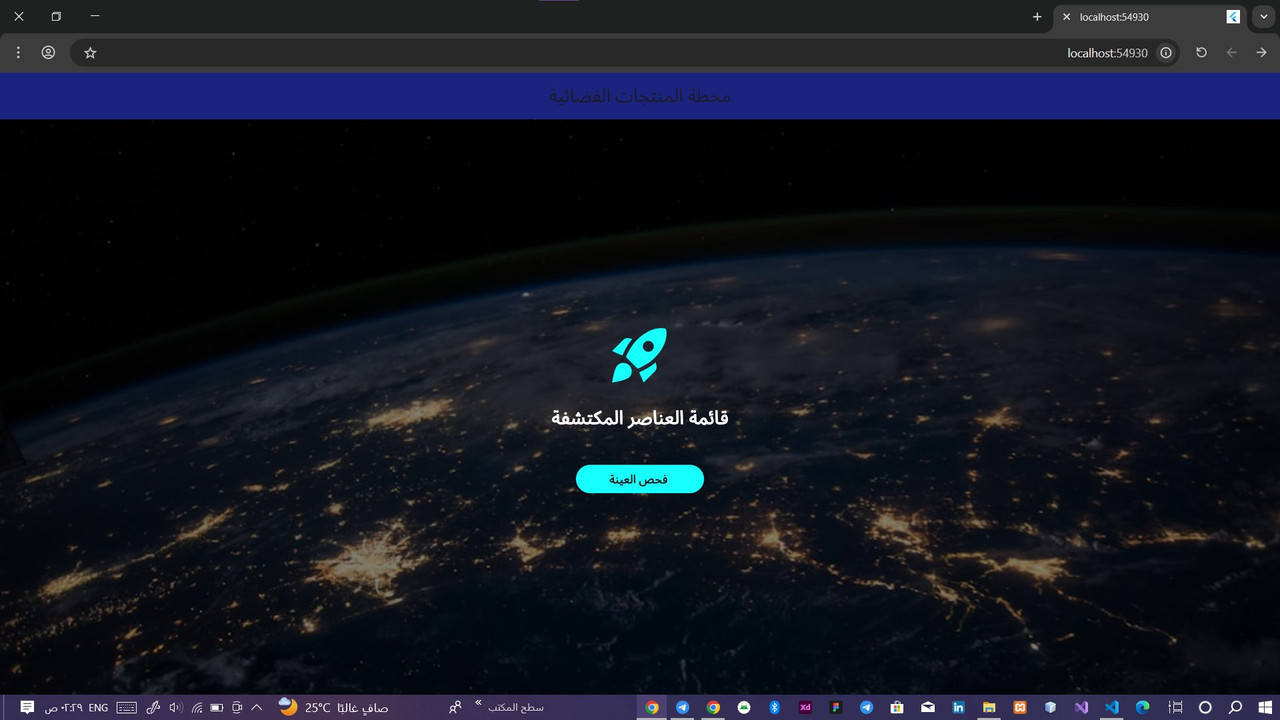Image resolution: width=1280 pixels, height=720 pixels.
Task: Open a new browser tab
Action: click(1037, 17)
